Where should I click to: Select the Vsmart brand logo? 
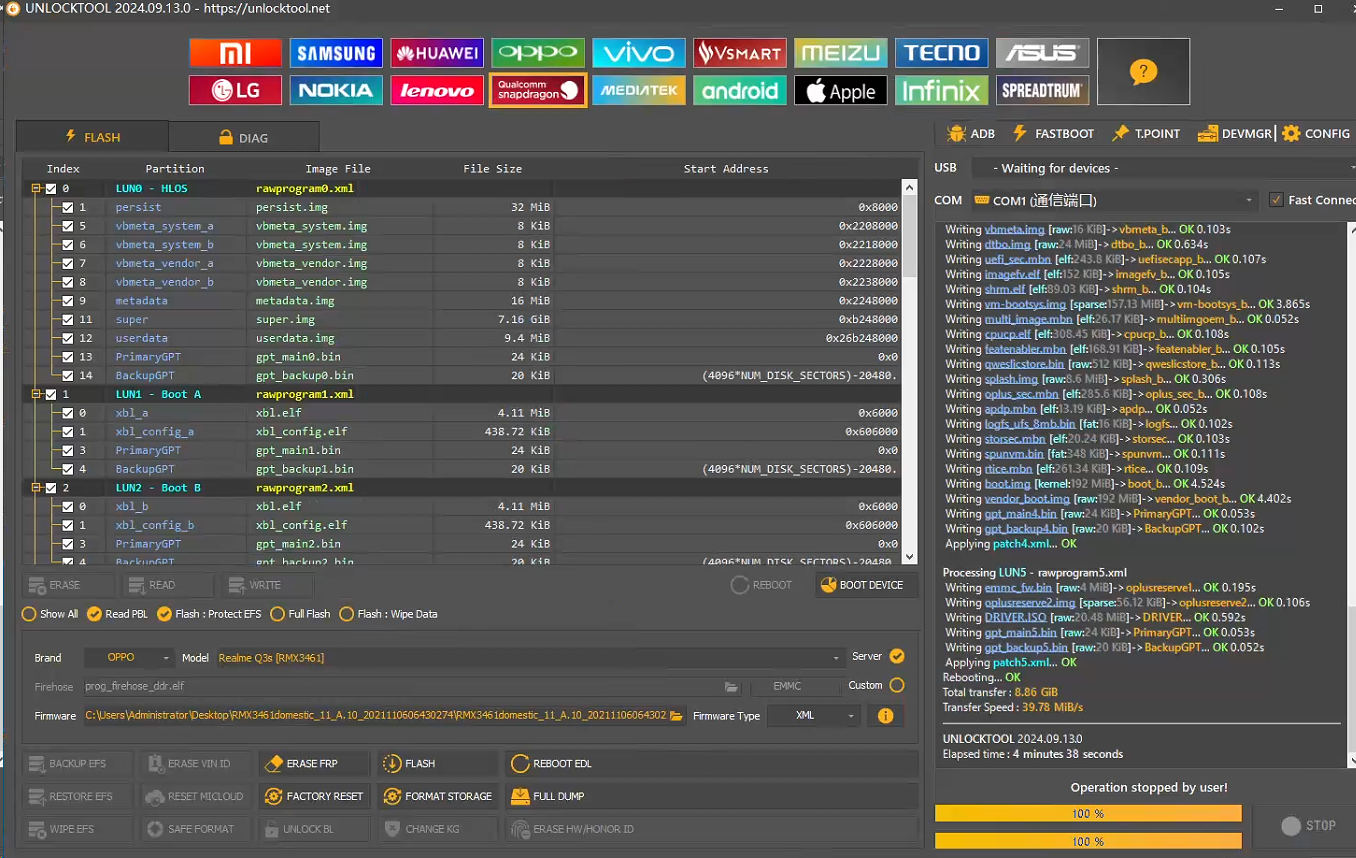point(740,53)
